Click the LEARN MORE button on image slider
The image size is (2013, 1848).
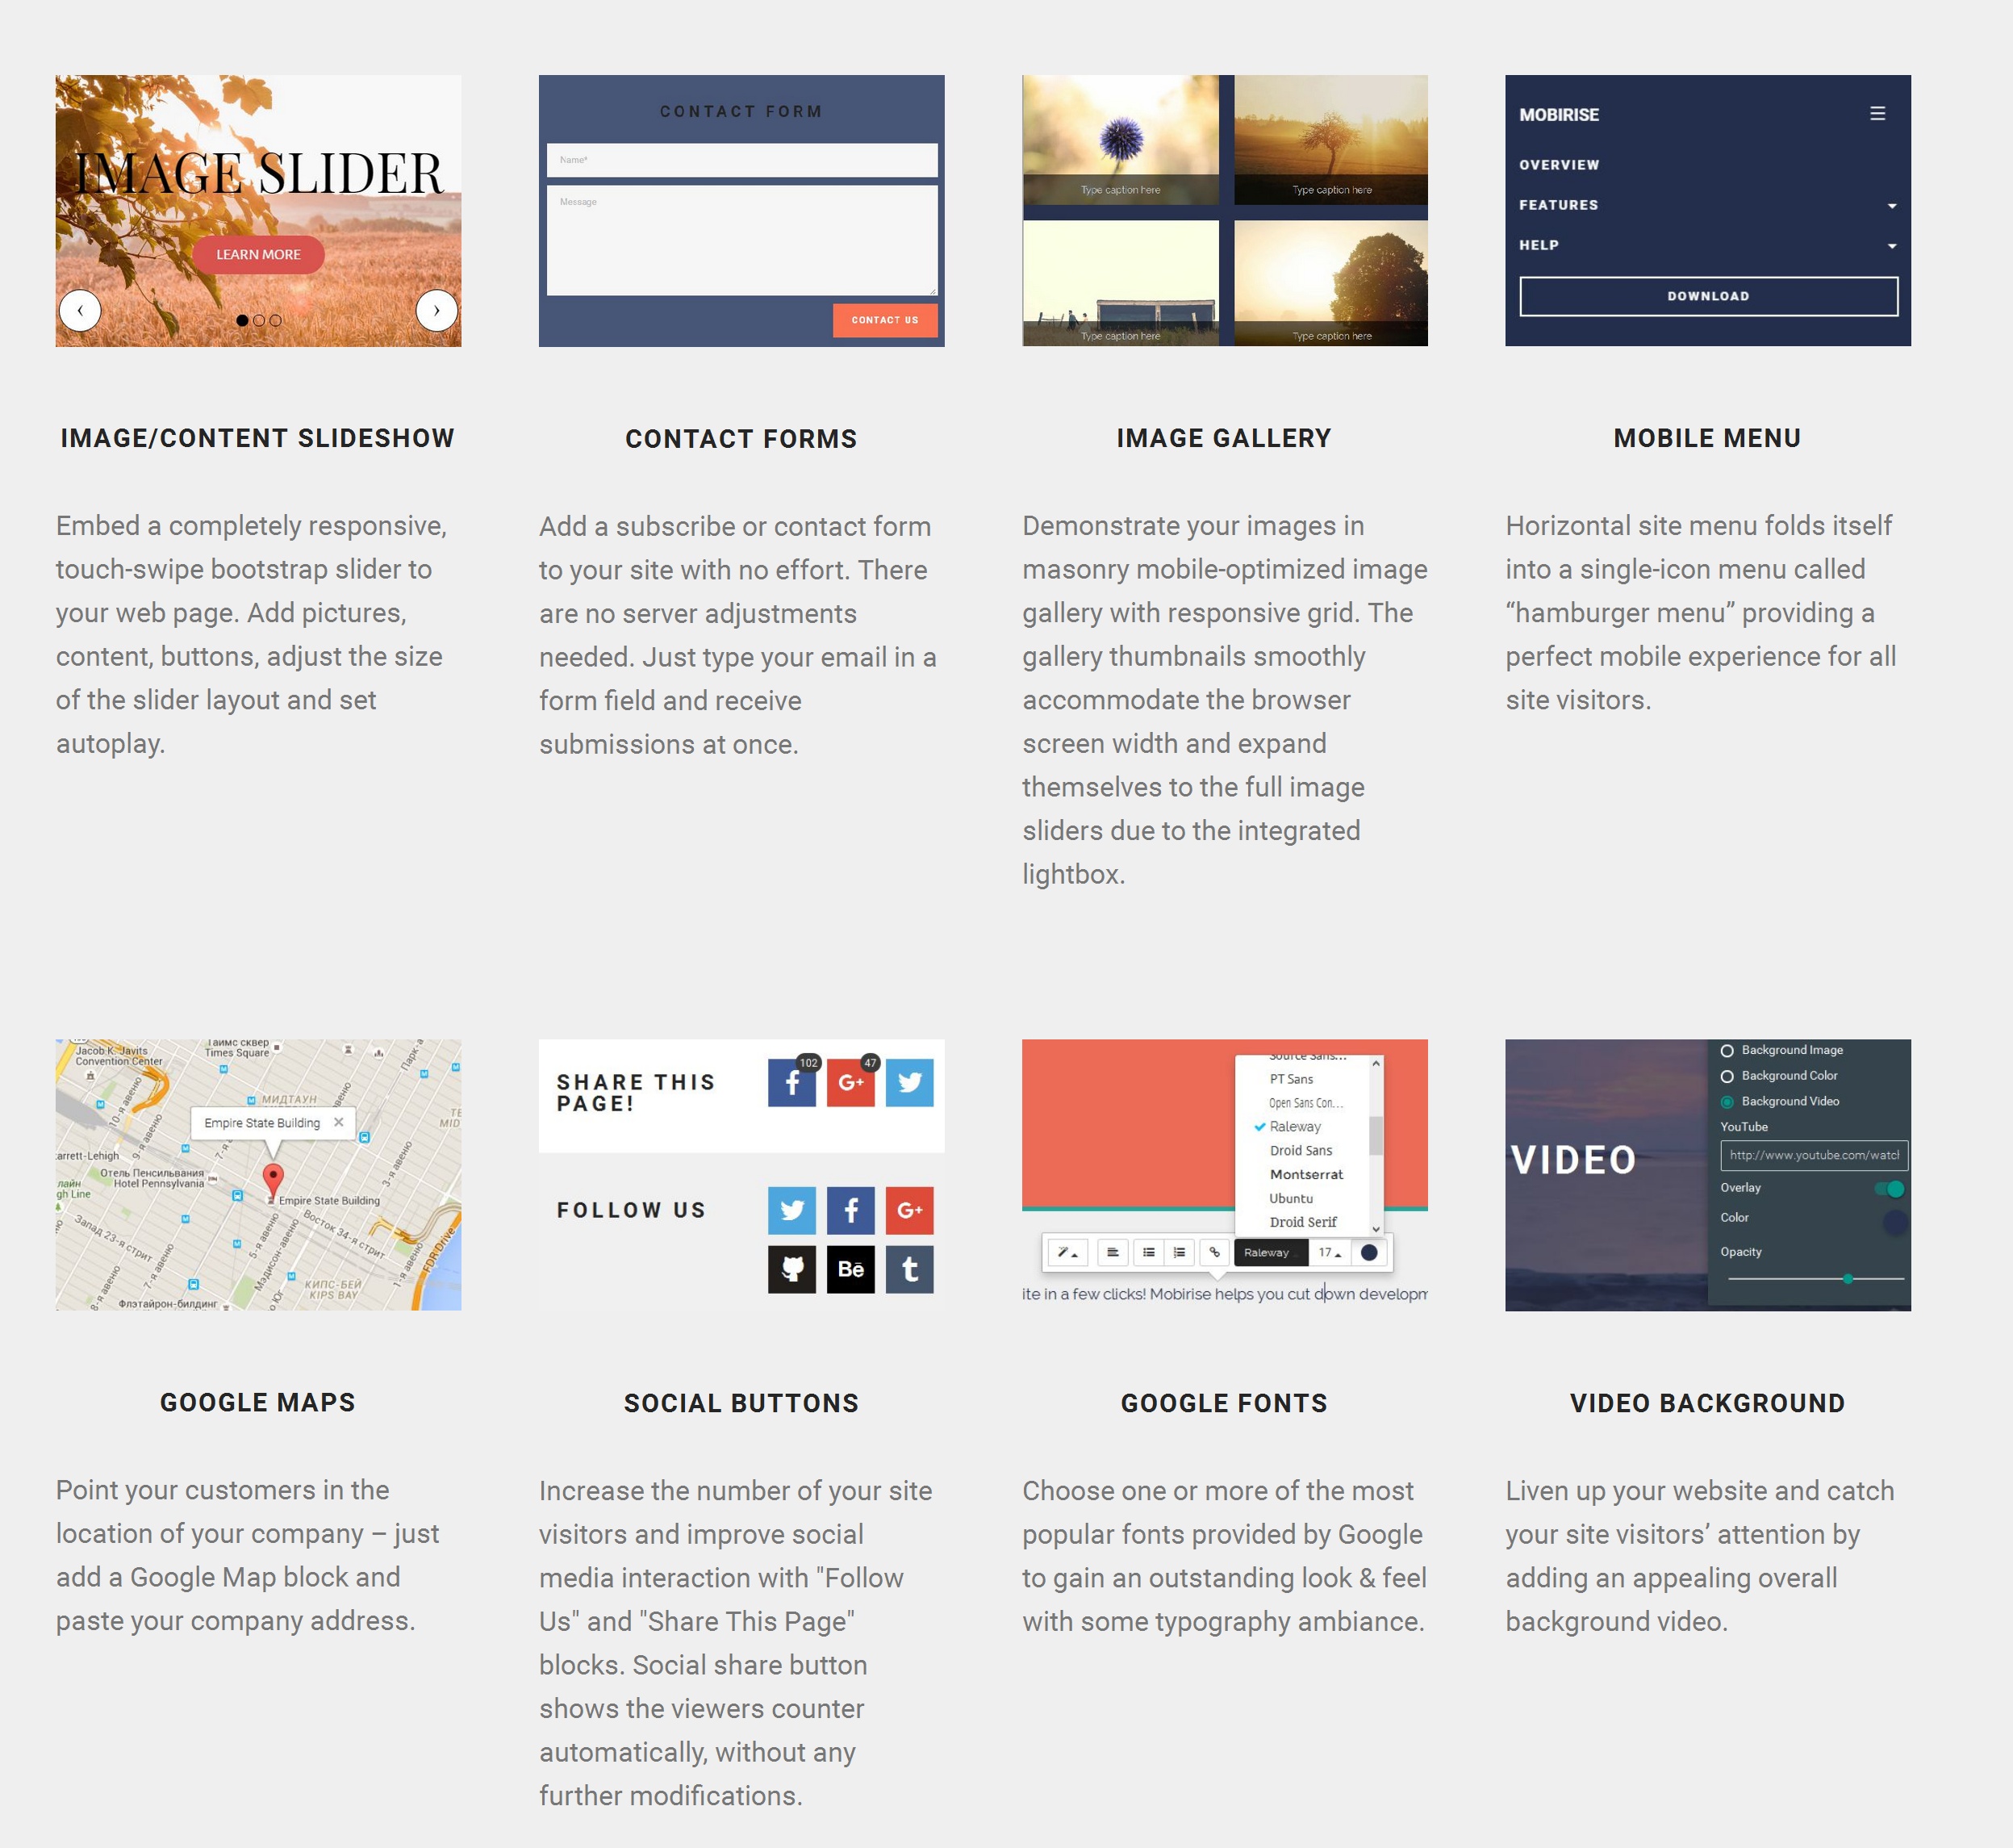click(x=260, y=253)
